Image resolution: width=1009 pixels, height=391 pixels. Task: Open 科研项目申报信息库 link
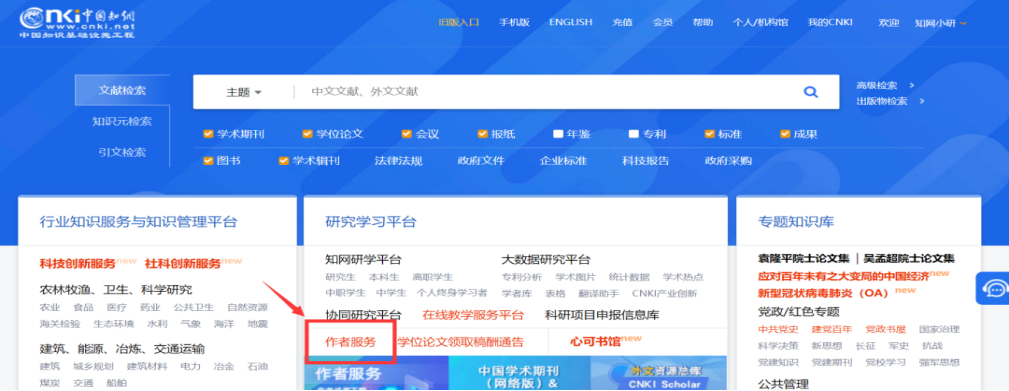[x=602, y=315]
